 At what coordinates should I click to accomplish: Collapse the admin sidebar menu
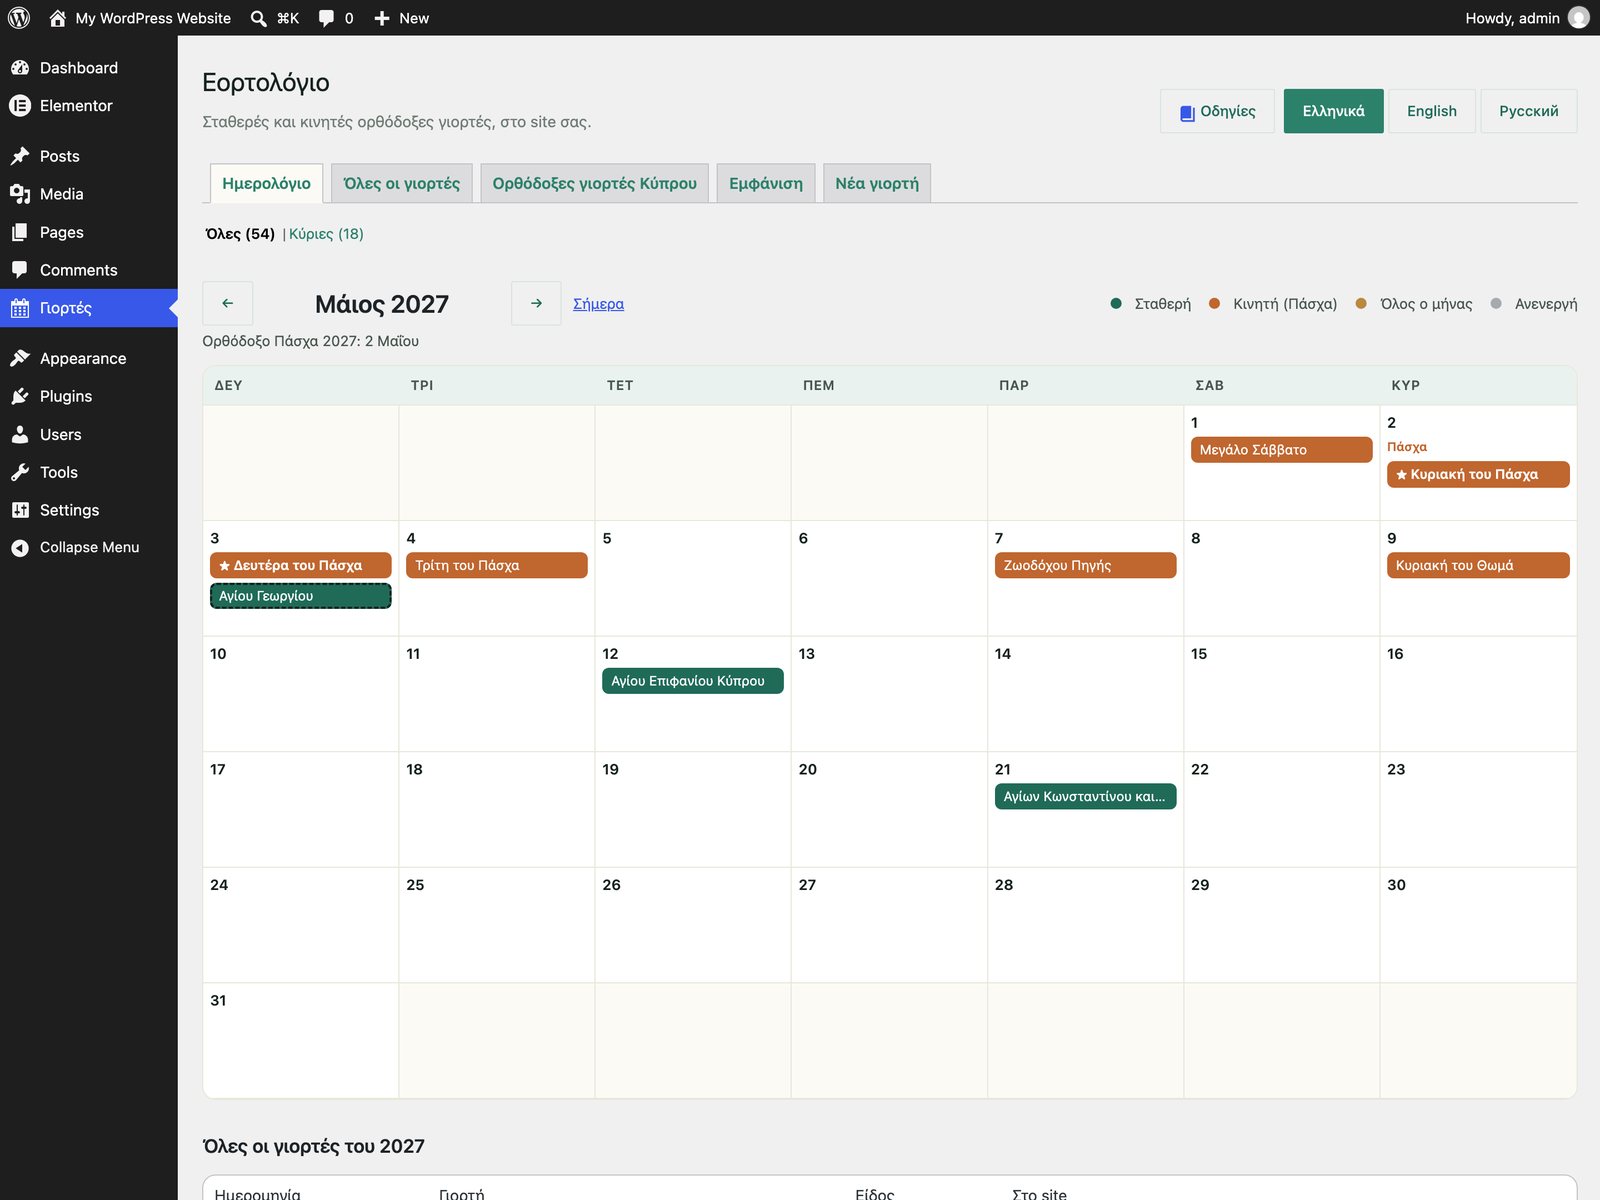tap(89, 548)
